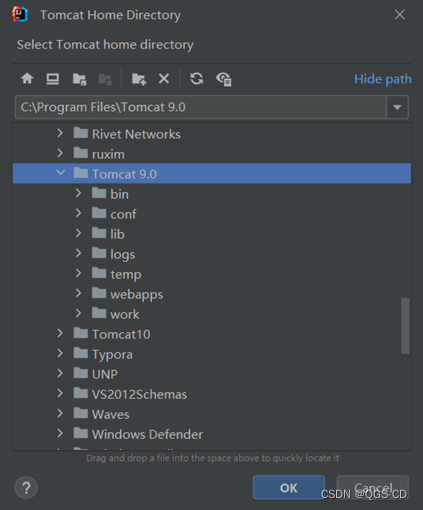Select the work subfolder
The width and height of the screenshot is (423, 510).
[x=212, y=314]
